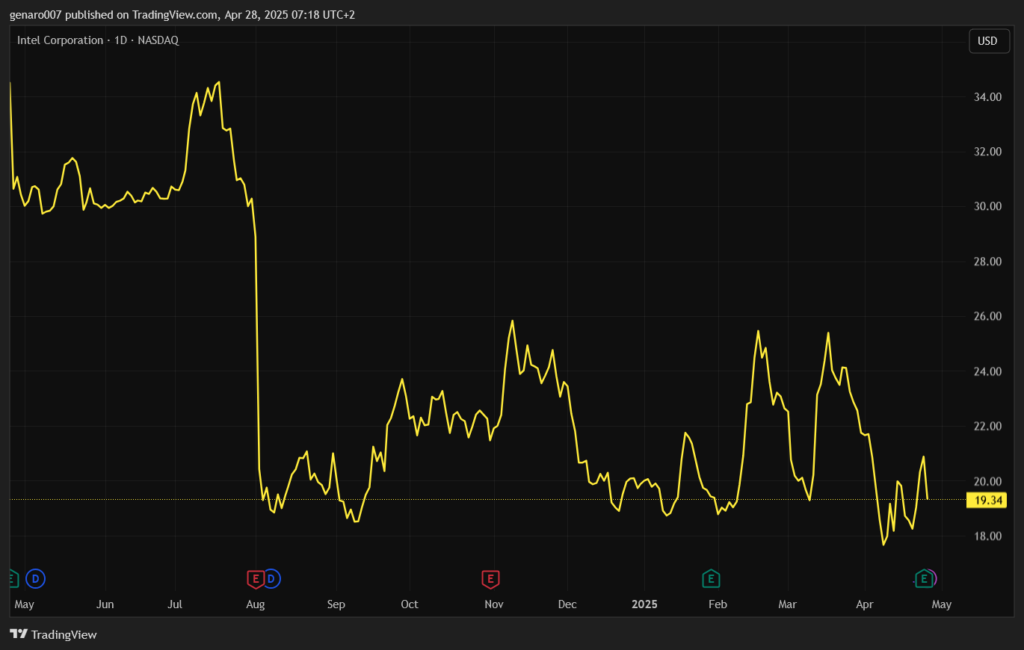This screenshot has width=1024, height=650.
Task: Select the green earnings marker in late April
Action: tap(925, 578)
